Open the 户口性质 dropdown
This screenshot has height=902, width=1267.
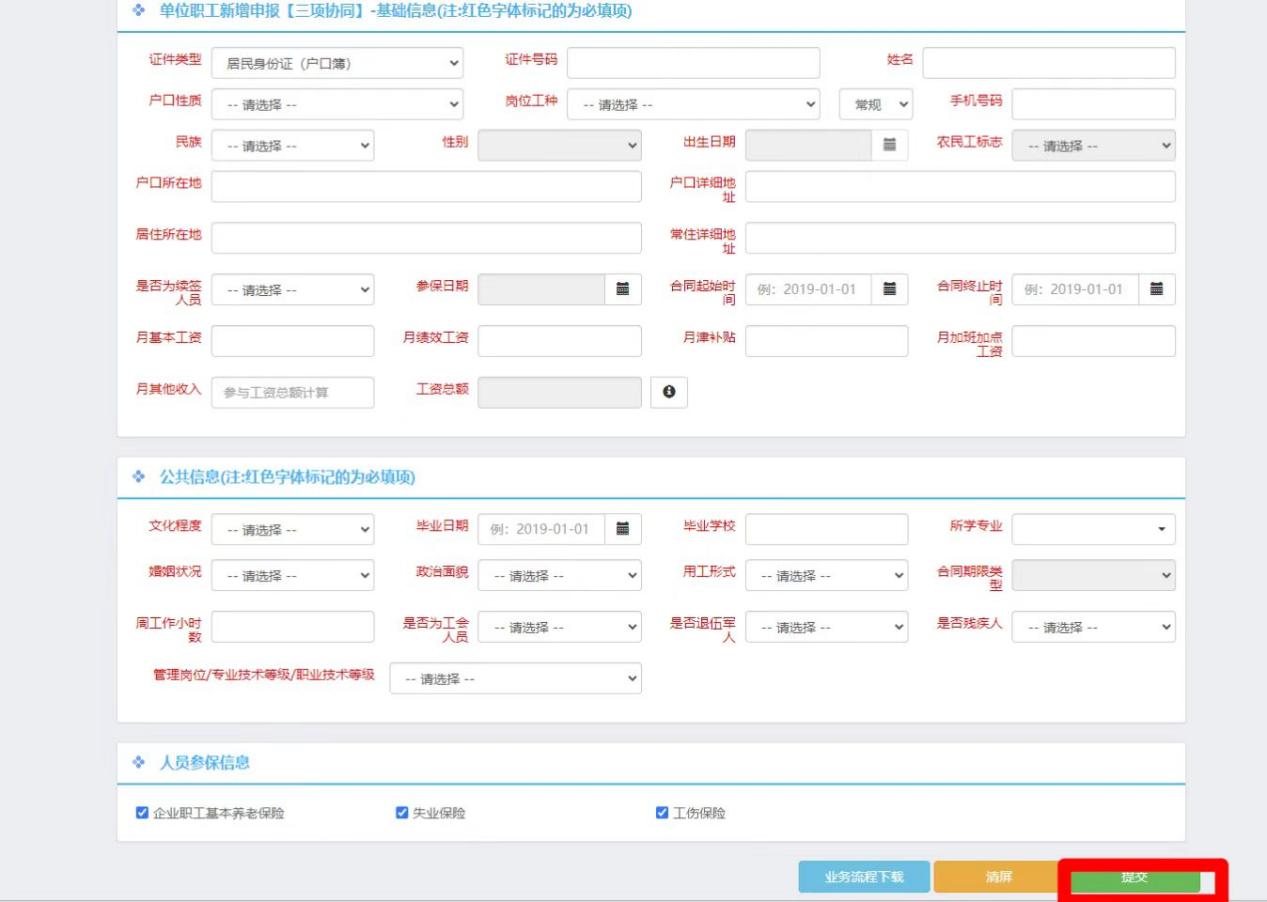337,104
